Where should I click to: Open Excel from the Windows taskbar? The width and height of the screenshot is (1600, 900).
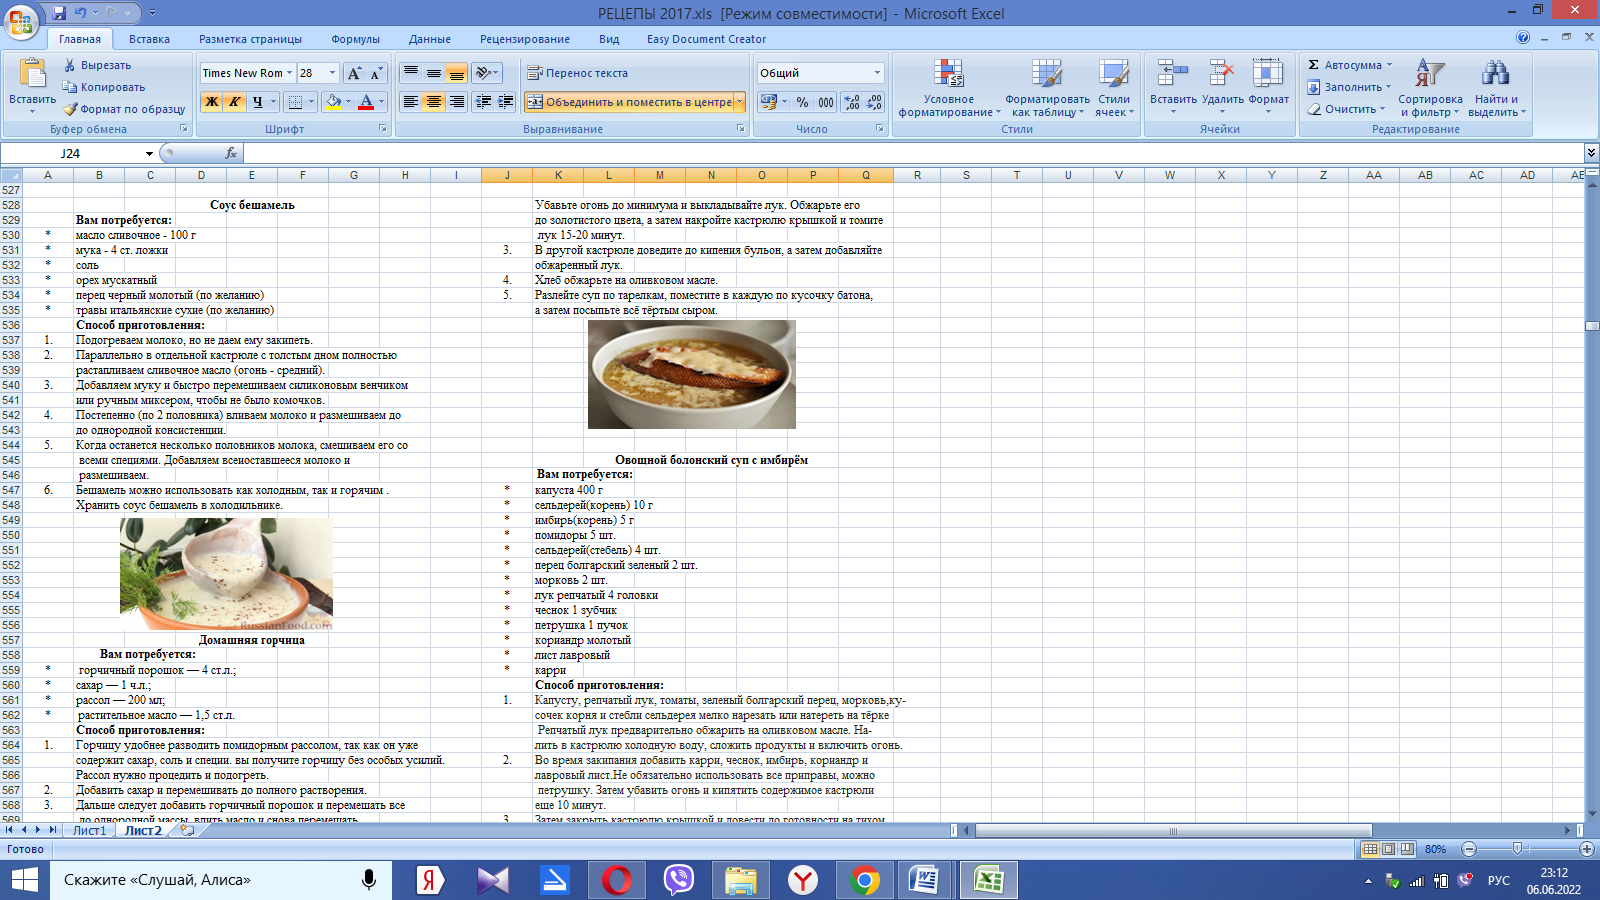(988, 880)
